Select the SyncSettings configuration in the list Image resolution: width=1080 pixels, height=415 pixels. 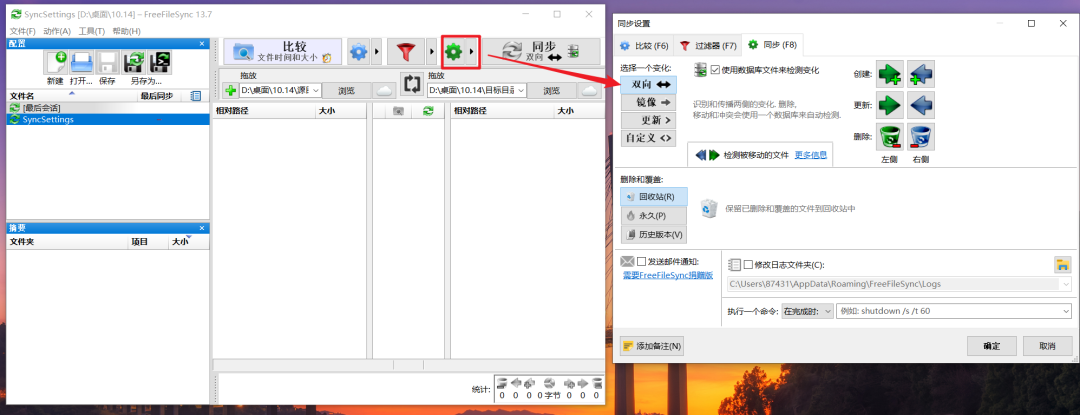48,119
